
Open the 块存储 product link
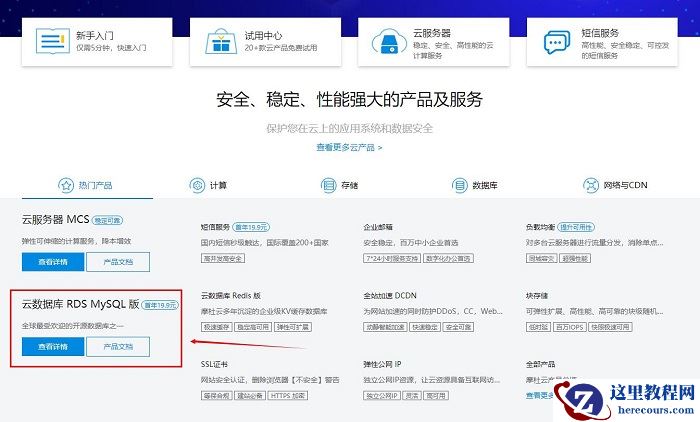(x=537, y=296)
